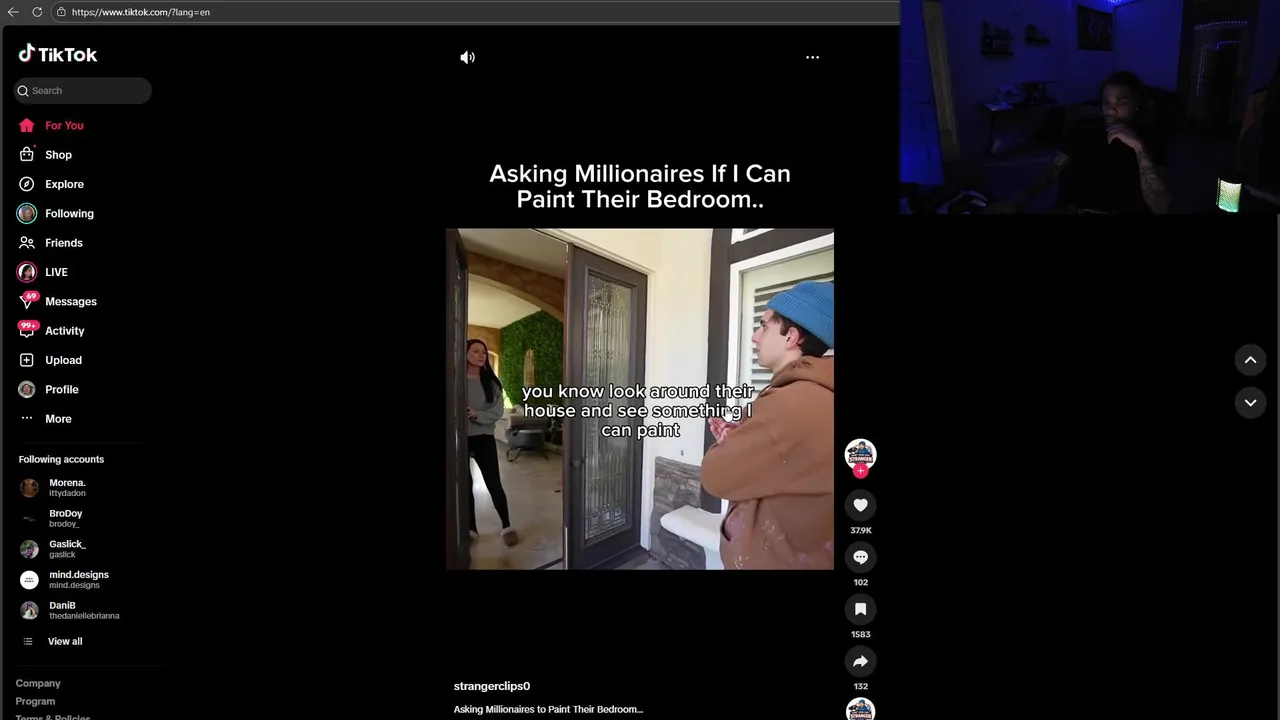
Task: Click the For You home icon
Action: point(27,125)
